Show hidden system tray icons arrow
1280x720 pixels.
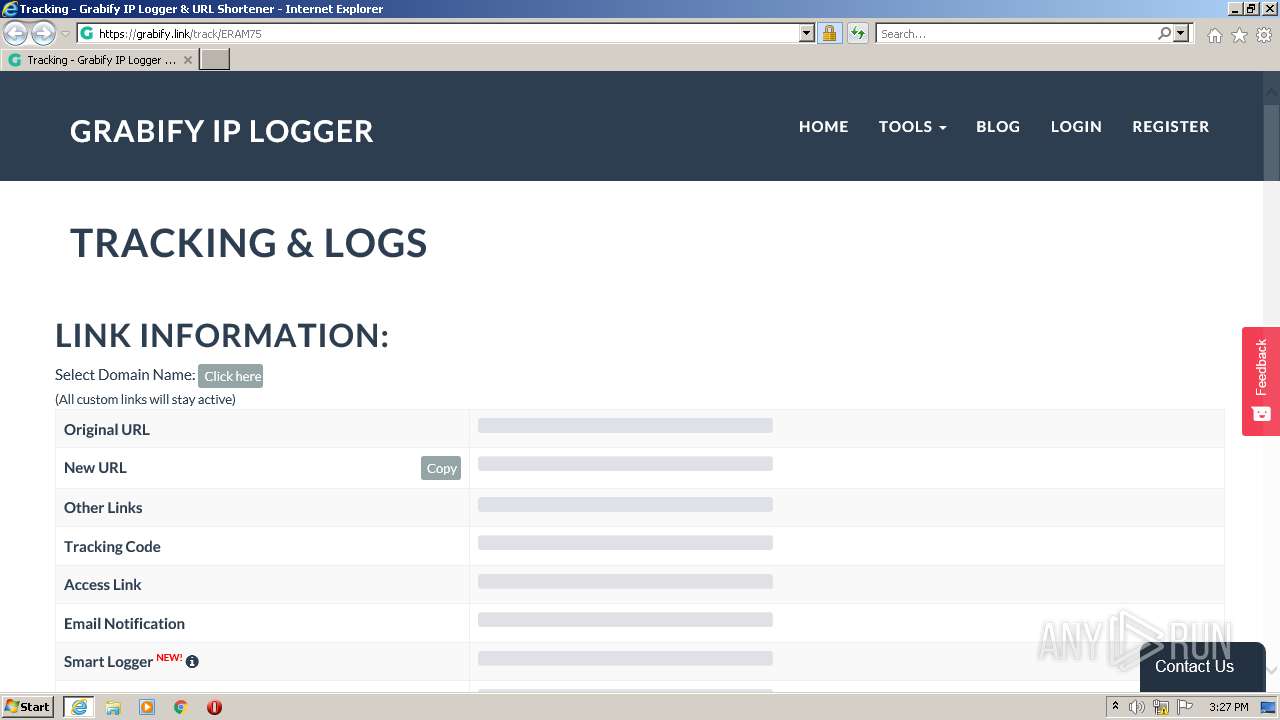click(x=1115, y=707)
